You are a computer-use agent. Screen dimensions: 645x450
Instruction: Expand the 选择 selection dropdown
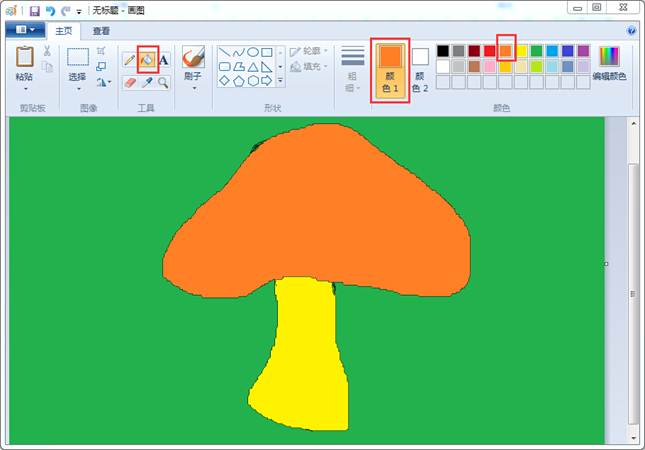(x=77, y=88)
